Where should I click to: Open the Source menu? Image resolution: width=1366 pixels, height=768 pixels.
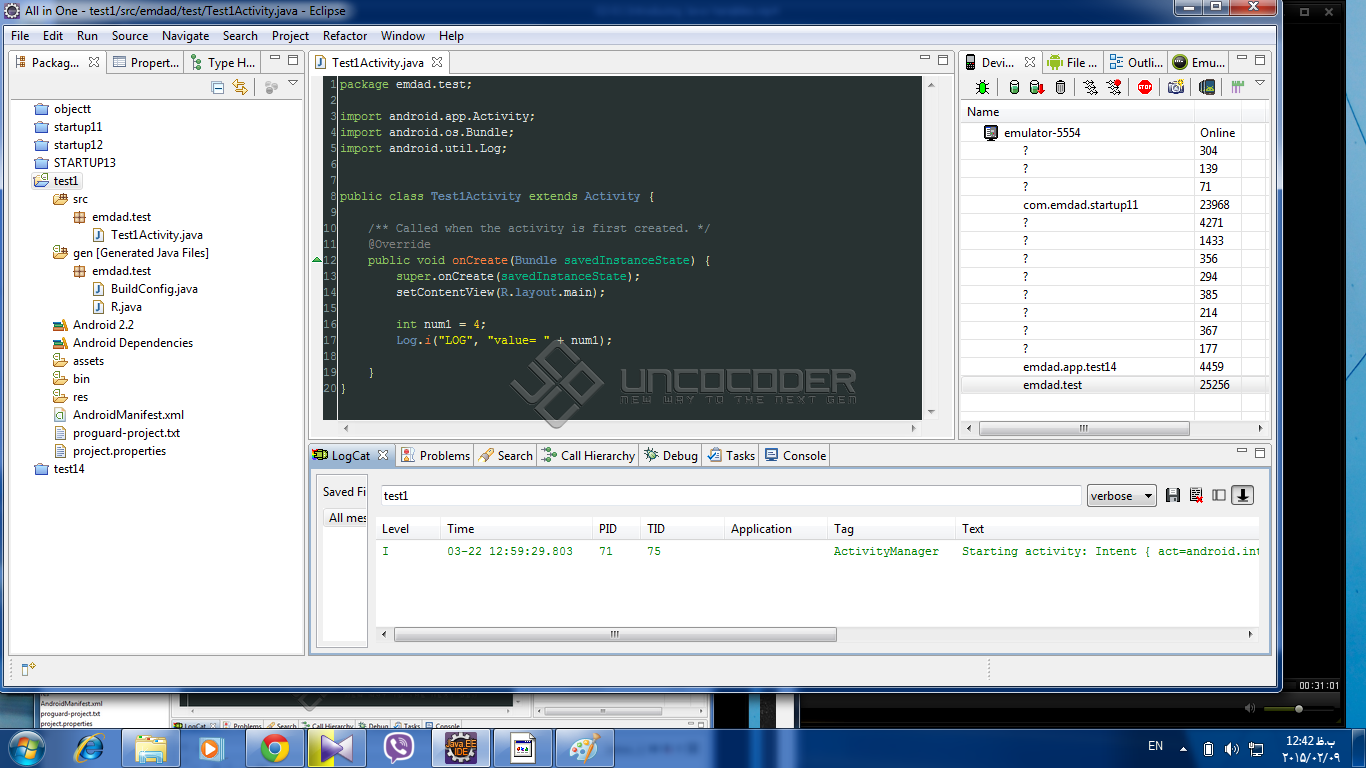coord(130,36)
